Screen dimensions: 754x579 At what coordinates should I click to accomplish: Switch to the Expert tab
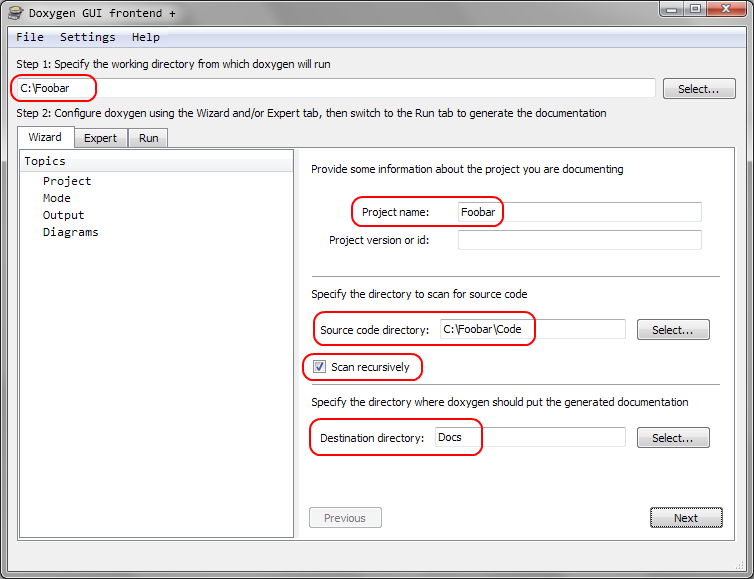click(x=101, y=138)
